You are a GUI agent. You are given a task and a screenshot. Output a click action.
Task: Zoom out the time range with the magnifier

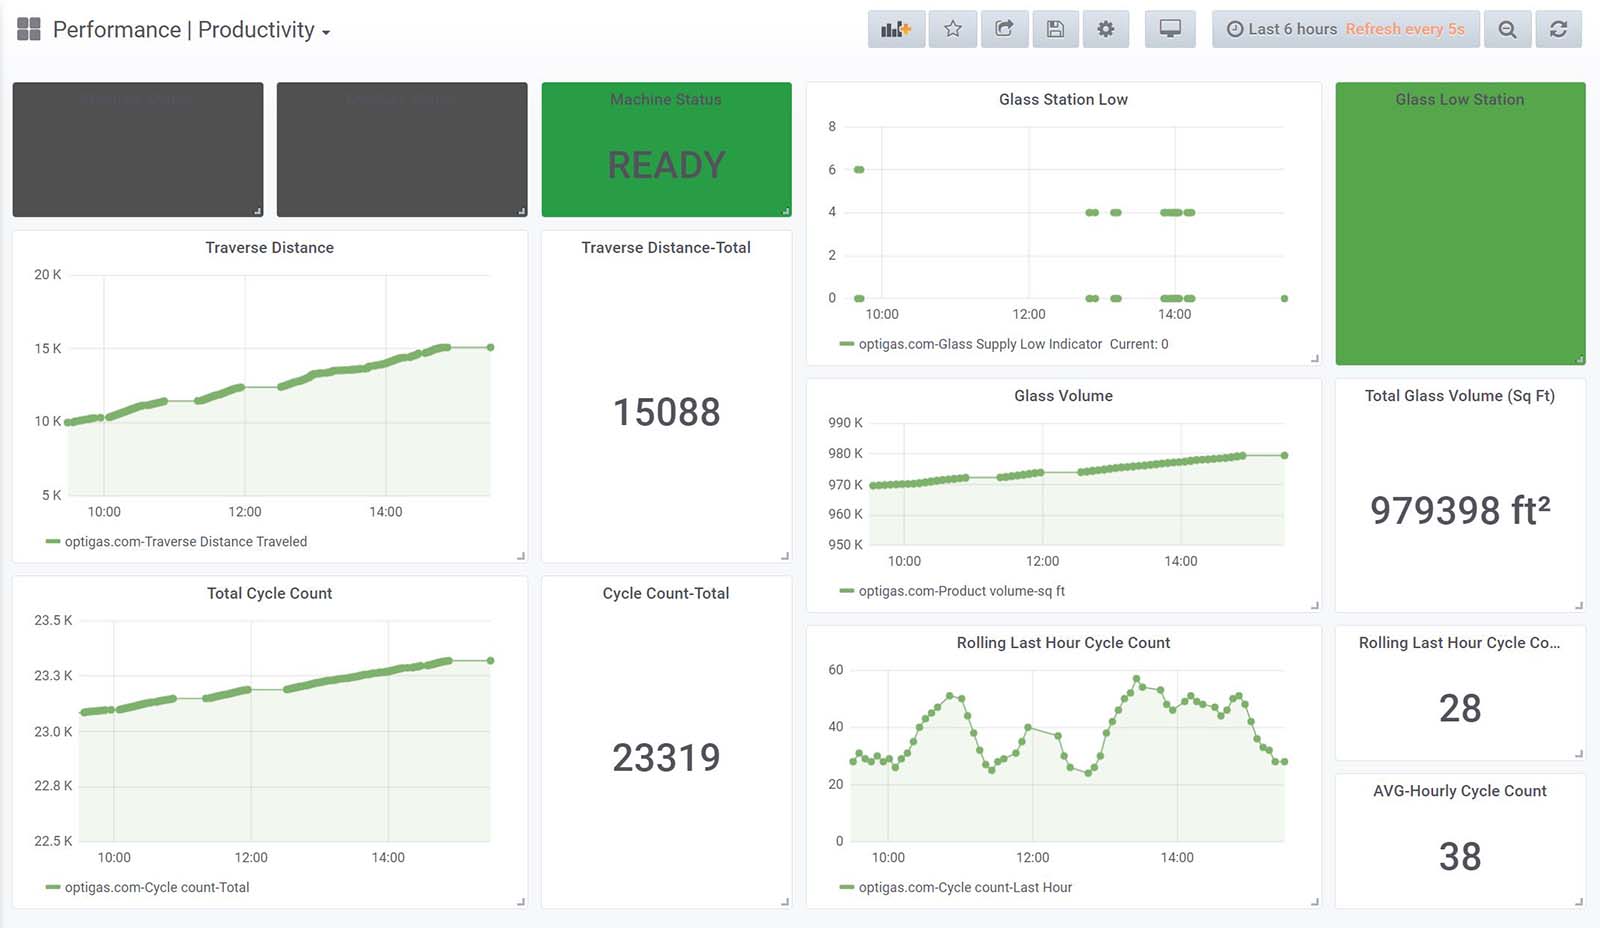pyautogui.click(x=1508, y=29)
